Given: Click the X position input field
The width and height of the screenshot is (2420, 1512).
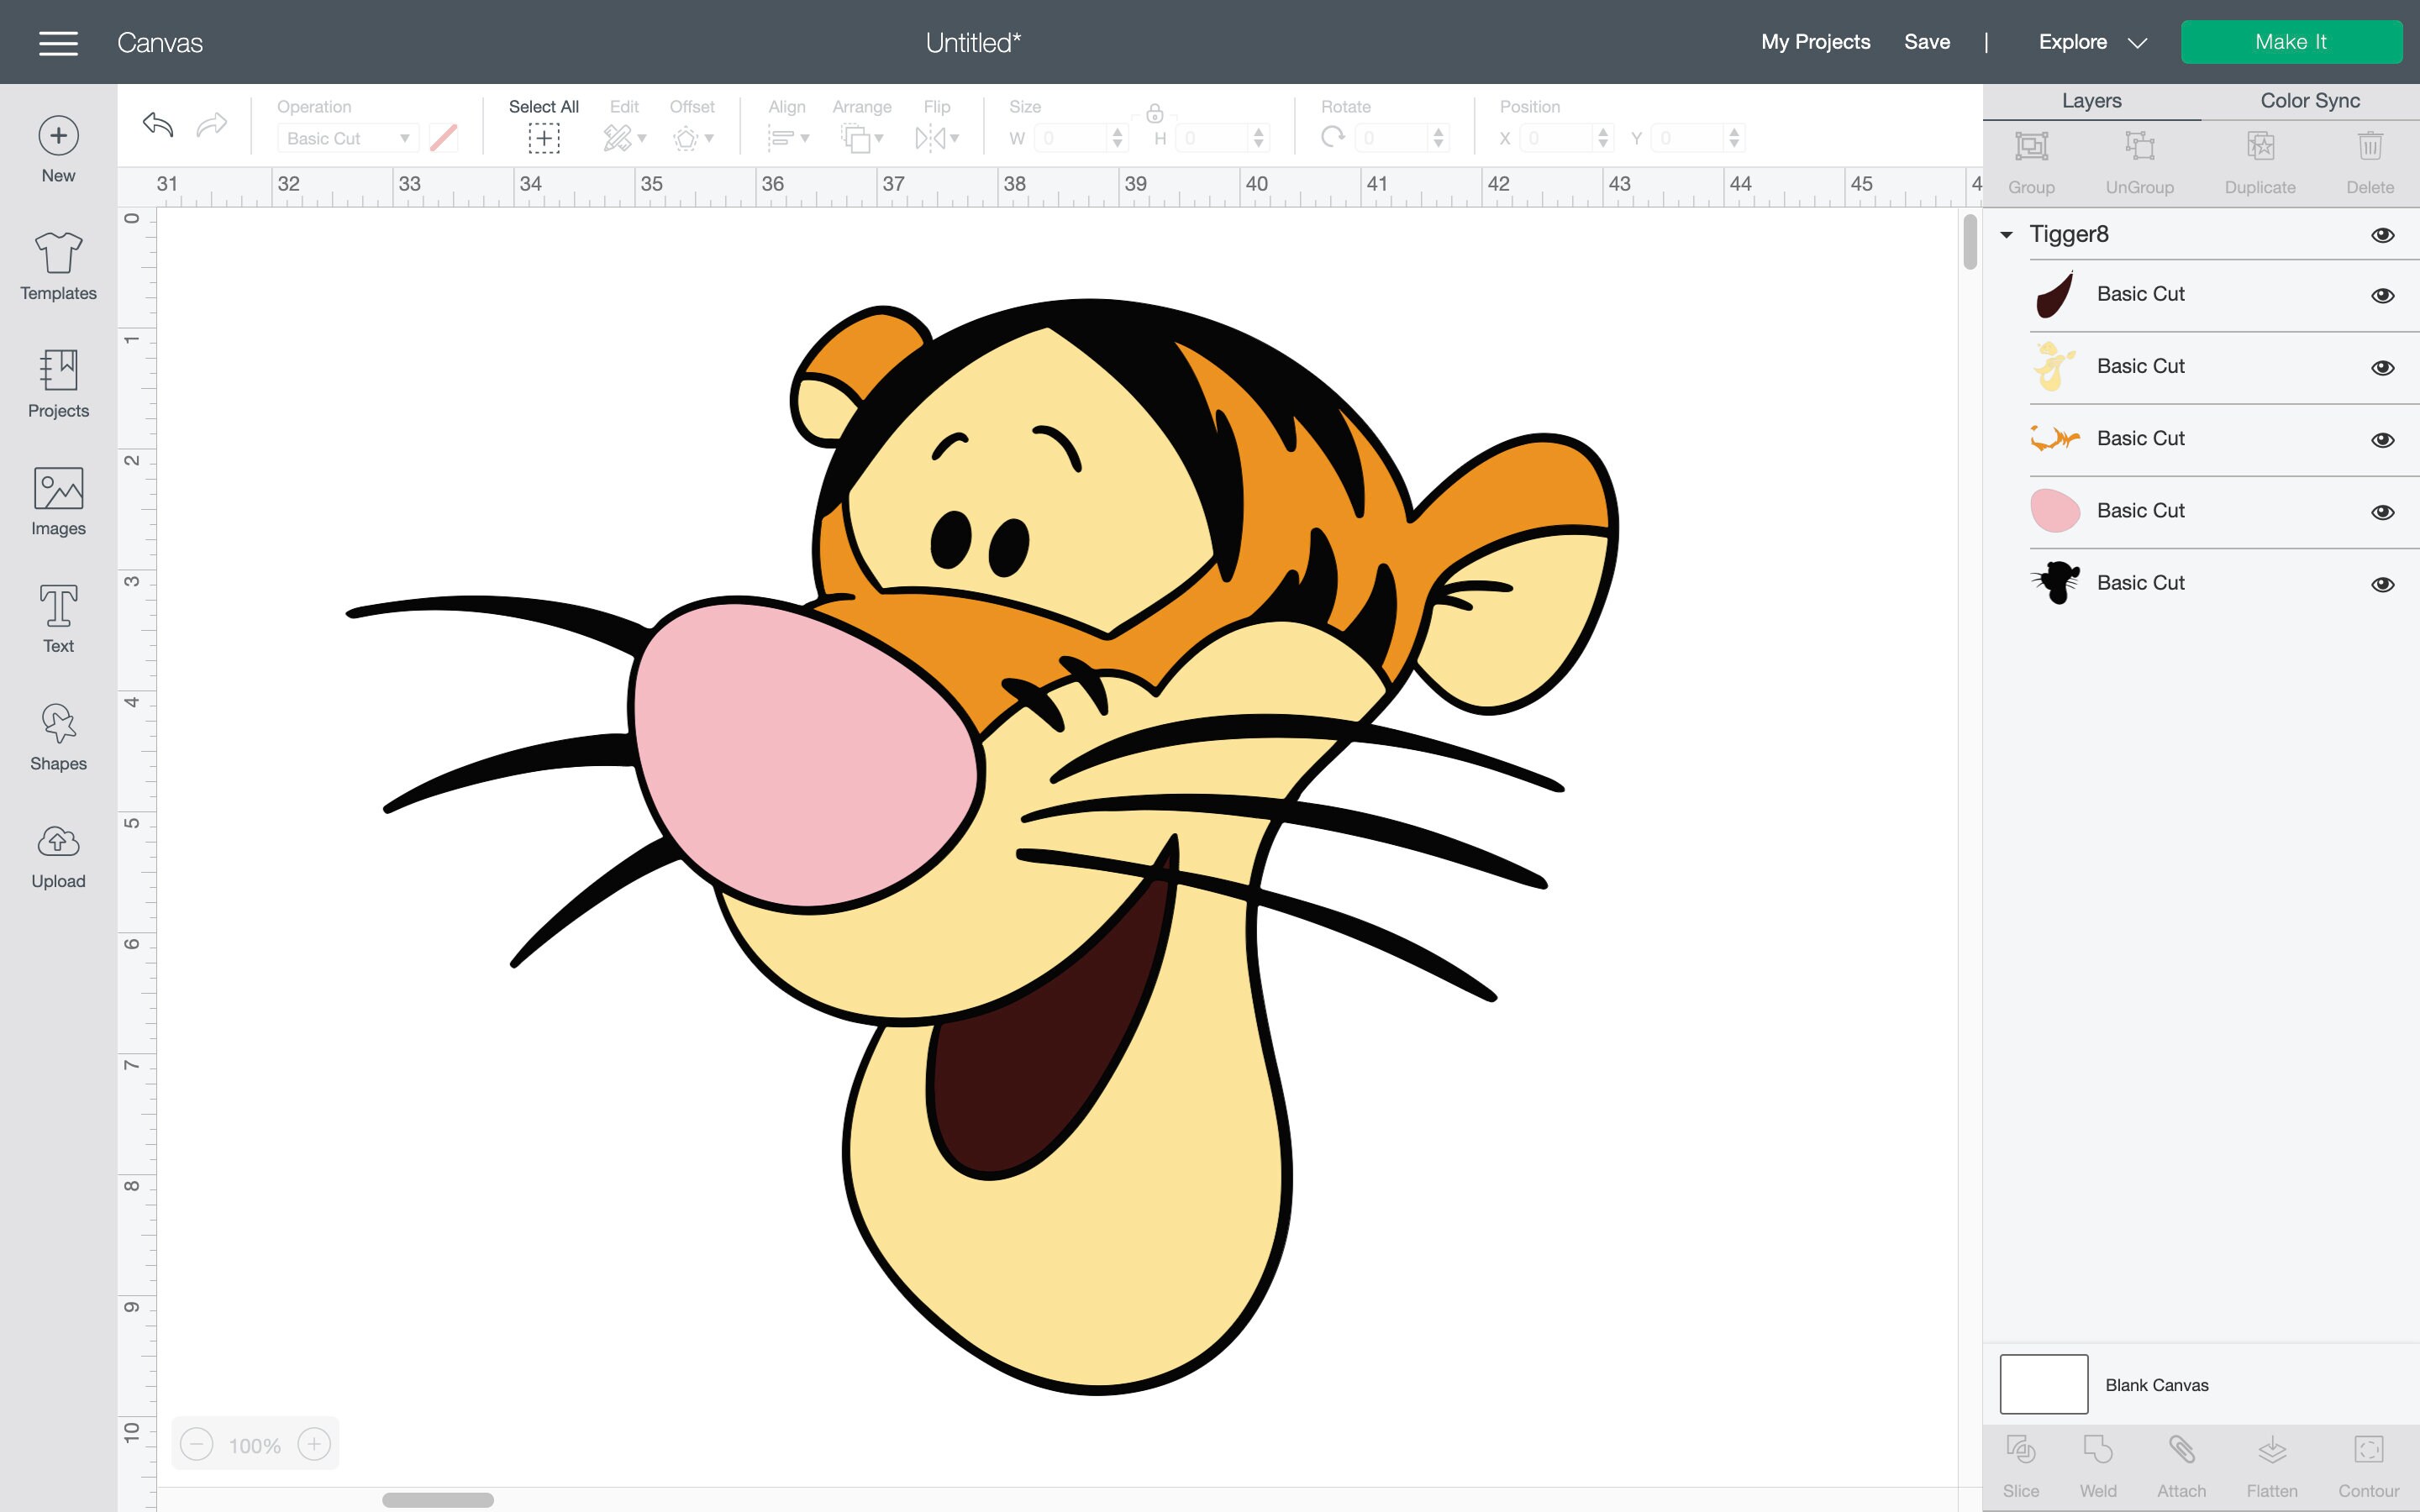Looking at the screenshot, I should click(x=1557, y=138).
